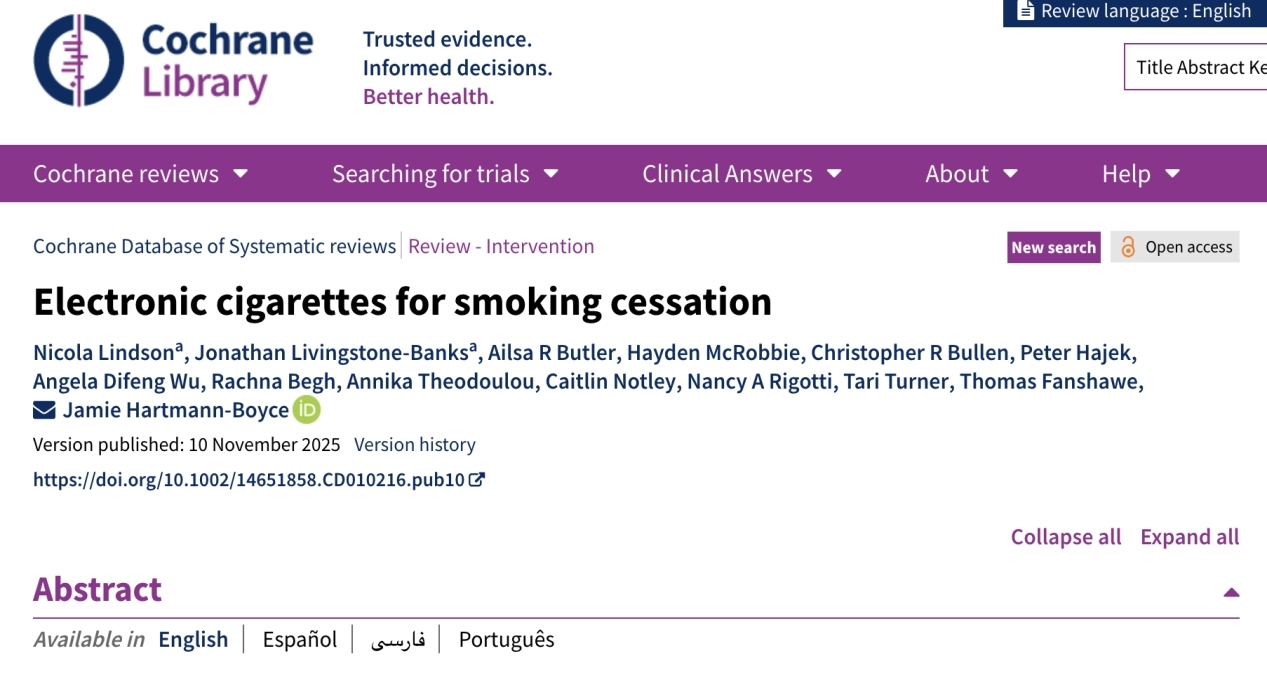Click the Title Abstract Keyword search field
This screenshot has width=1267, height=683.
(x=1200, y=68)
